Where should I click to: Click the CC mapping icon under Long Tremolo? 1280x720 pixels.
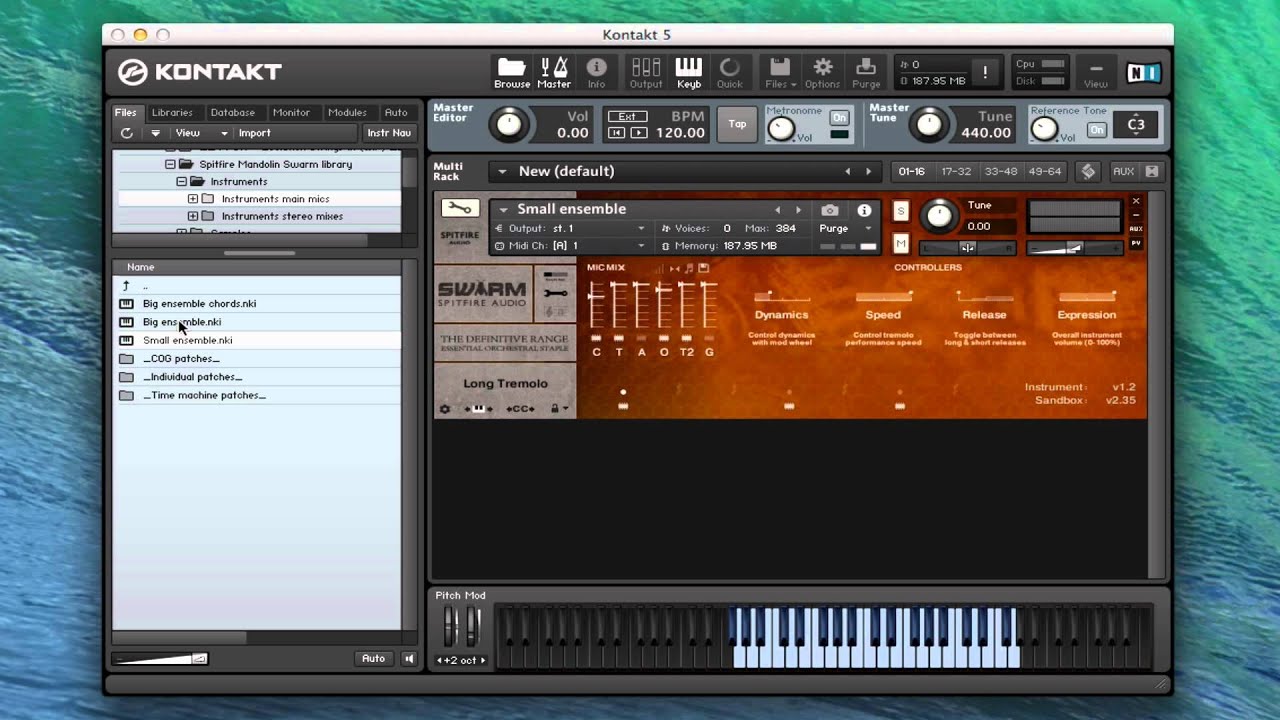[x=520, y=409]
